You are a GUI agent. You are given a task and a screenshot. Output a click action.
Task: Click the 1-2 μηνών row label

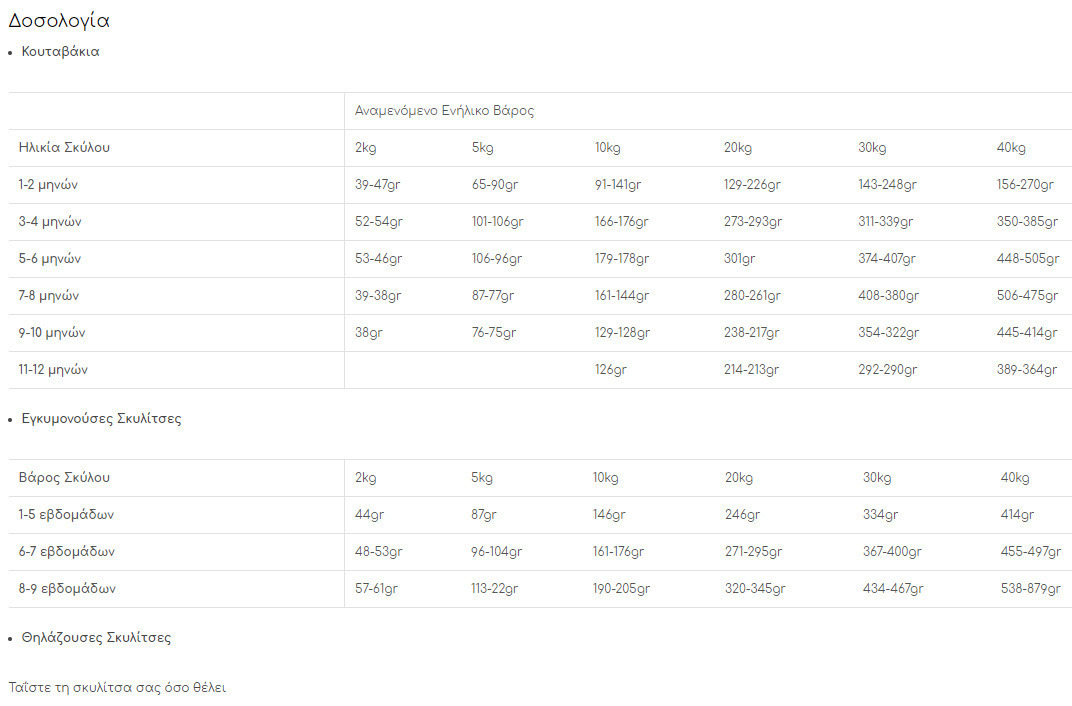[48, 185]
